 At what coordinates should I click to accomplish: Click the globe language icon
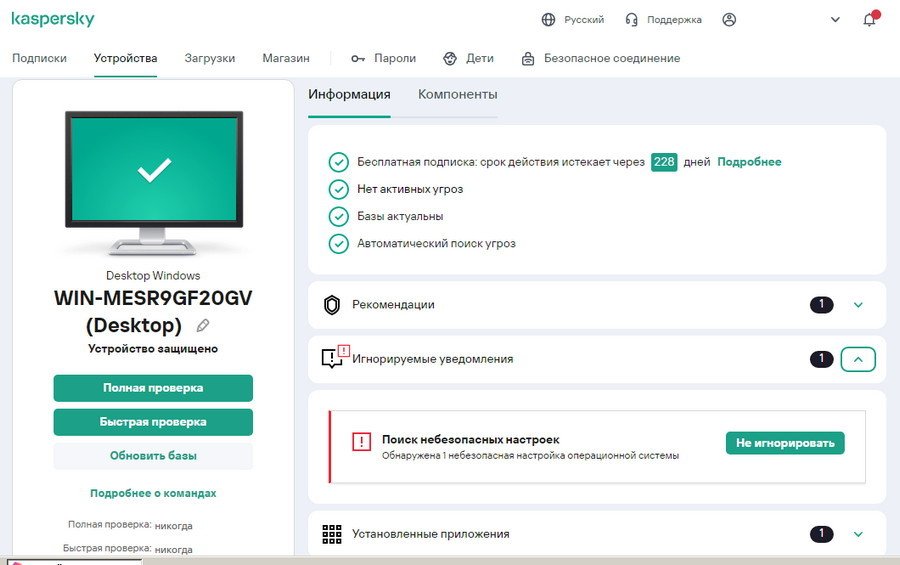point(548,20)
